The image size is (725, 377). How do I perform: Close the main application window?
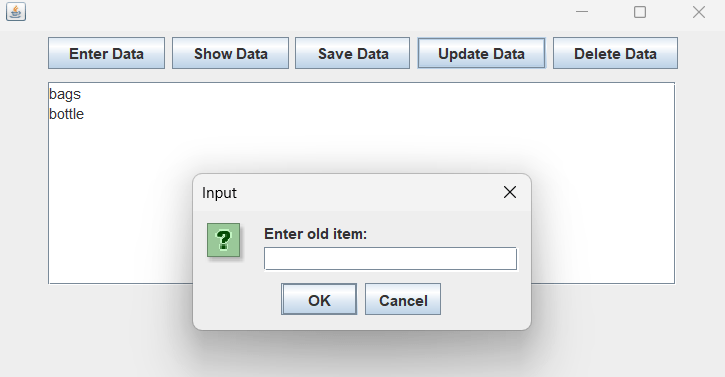(x=699, y=12)
